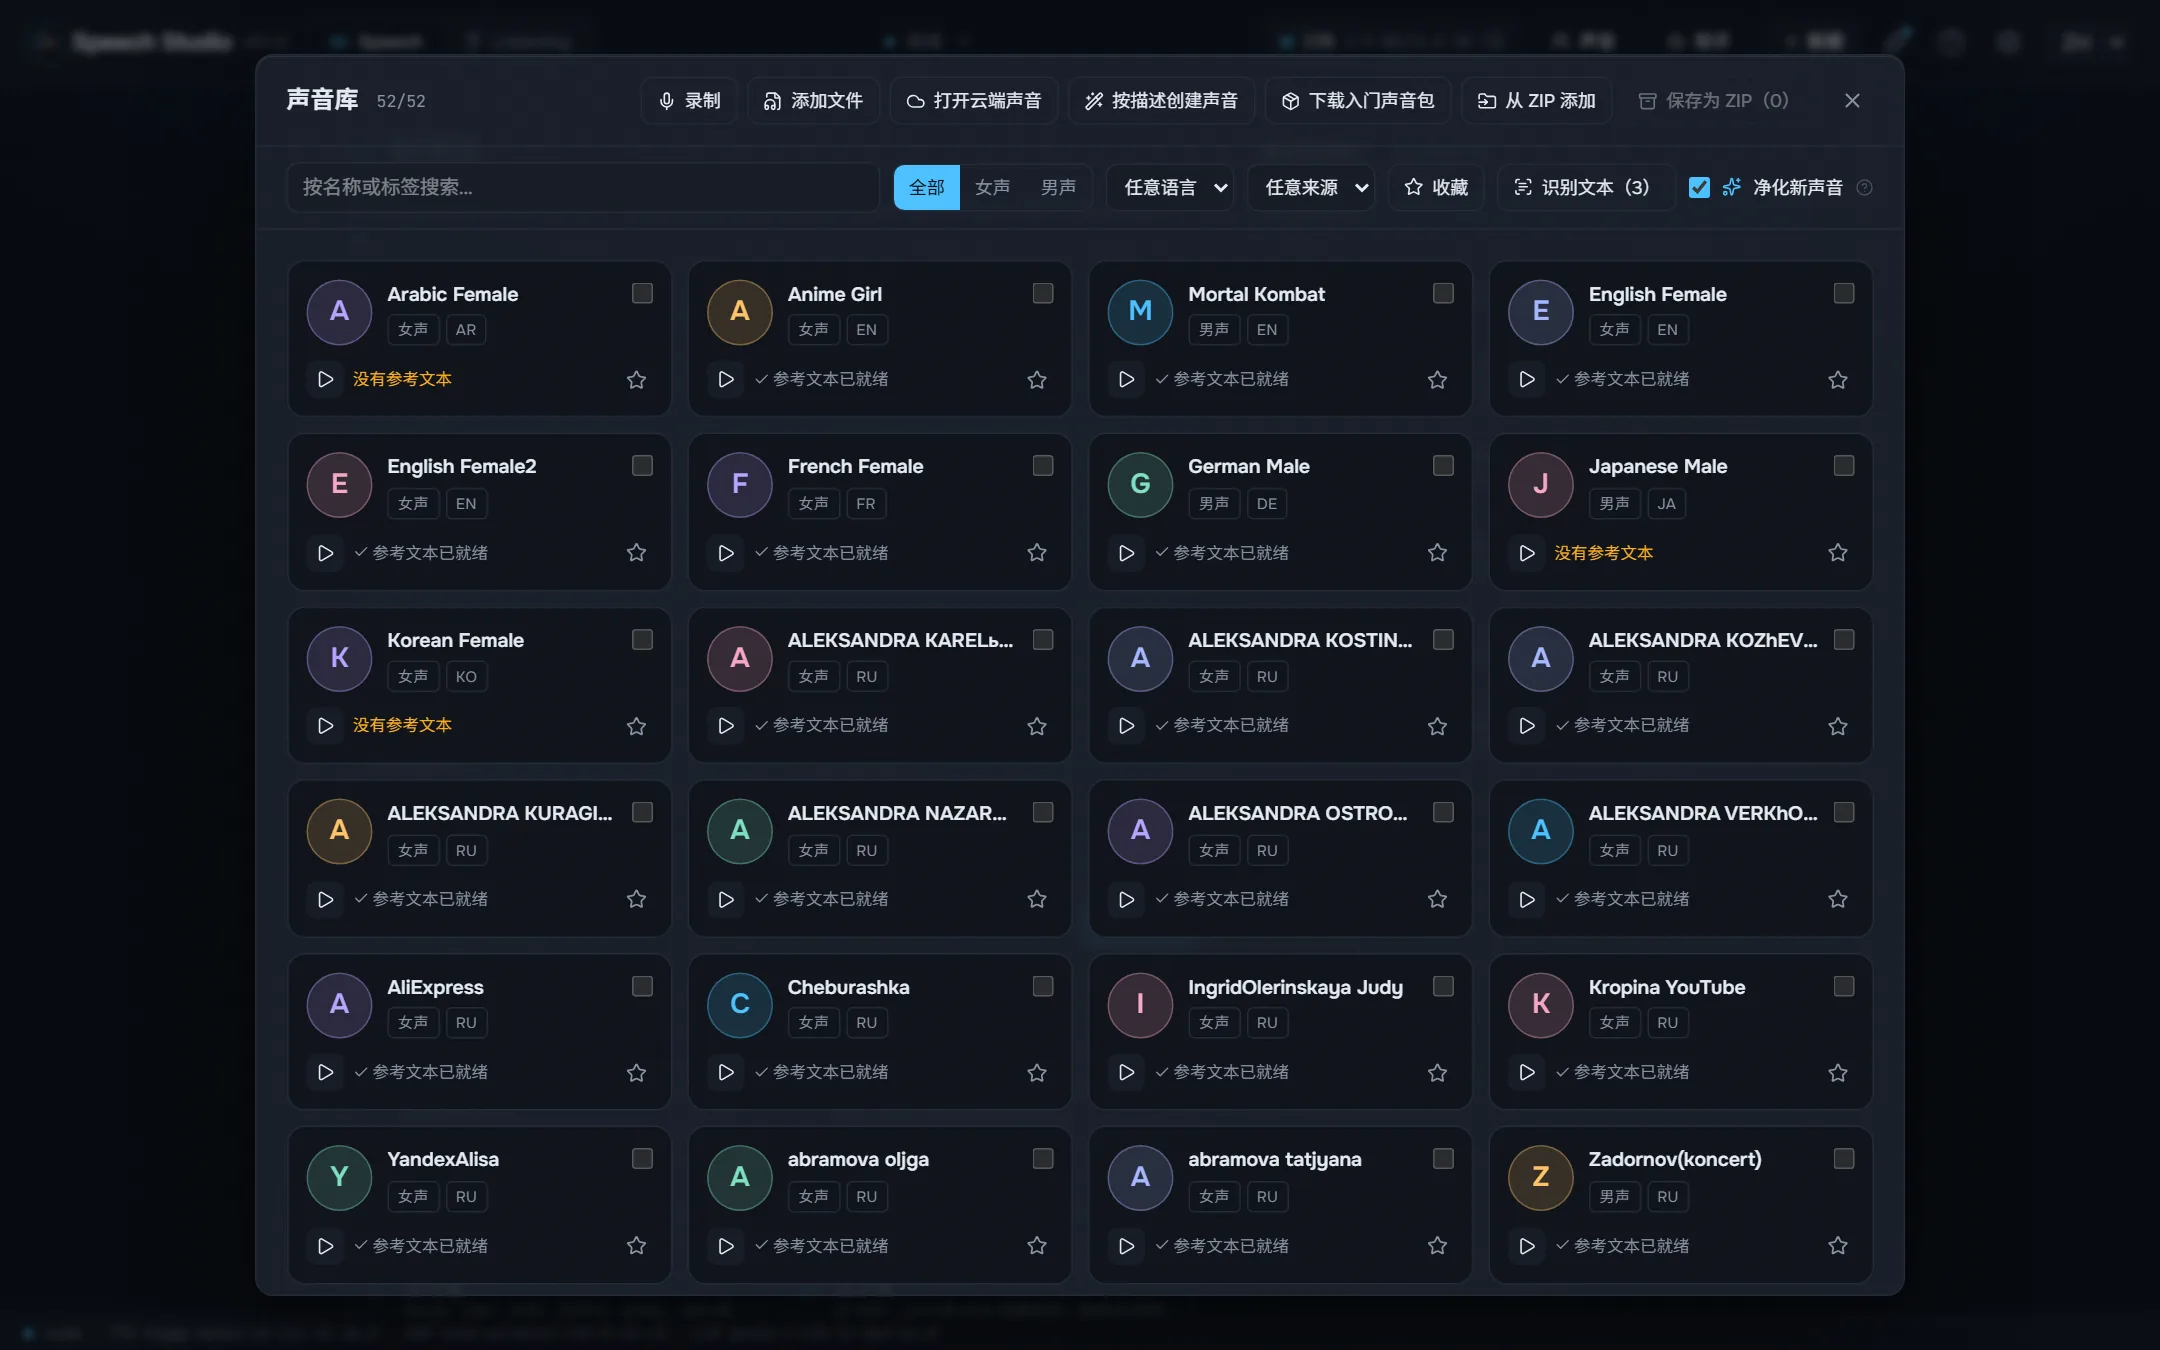Image resolution: width=2160 pixels, height=1350 pixels.
Task: Play the Arabic Female voice preview
Action: click(325, 379)
